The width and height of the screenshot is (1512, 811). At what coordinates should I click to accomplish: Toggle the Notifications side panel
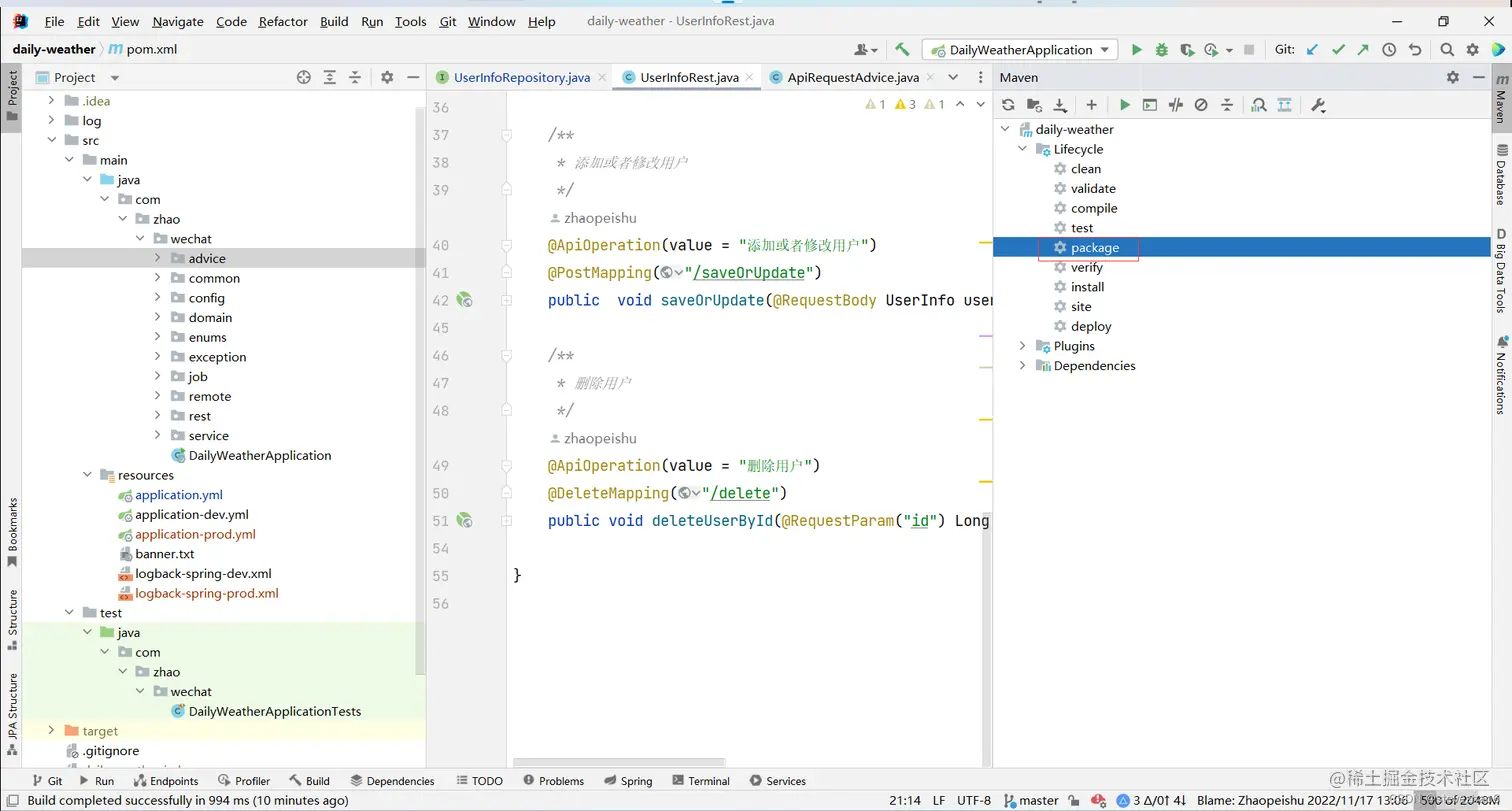1500,374
